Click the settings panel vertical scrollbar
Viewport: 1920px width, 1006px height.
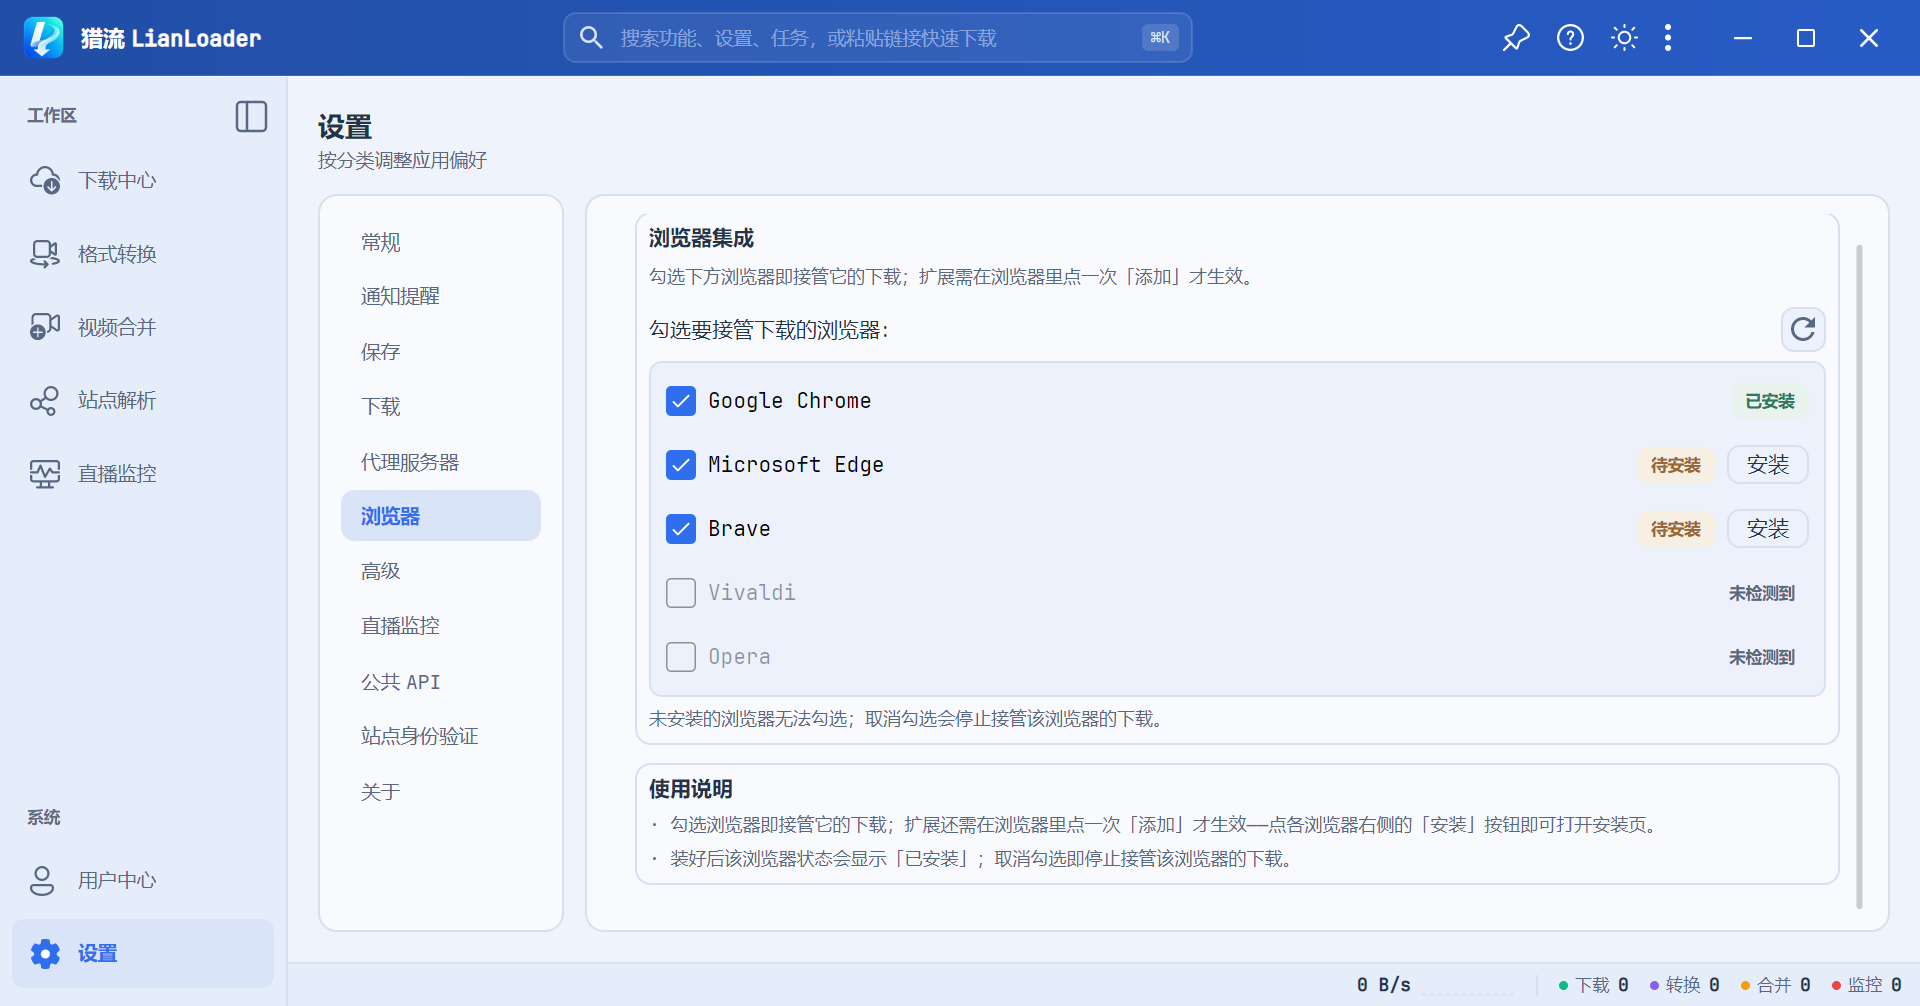1859,576
